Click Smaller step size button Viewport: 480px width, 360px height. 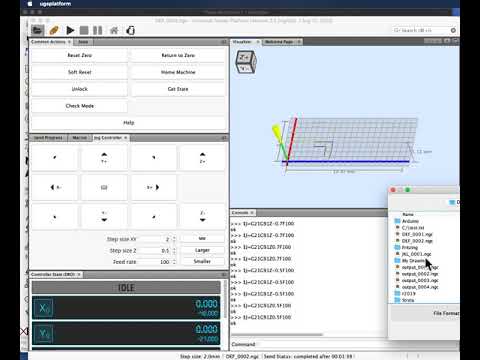coord(202,262)
